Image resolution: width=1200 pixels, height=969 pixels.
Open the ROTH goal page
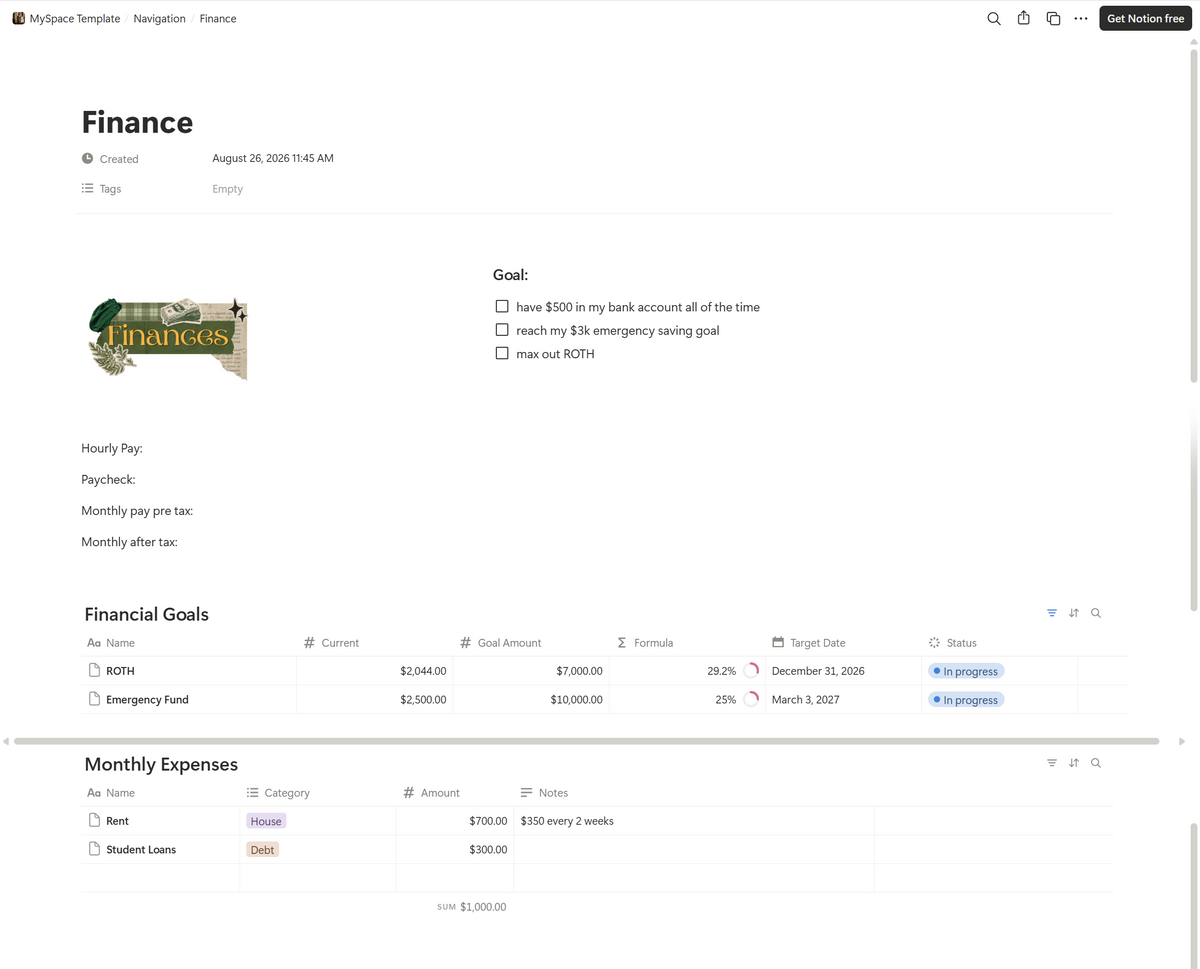(x=120, y=671)
